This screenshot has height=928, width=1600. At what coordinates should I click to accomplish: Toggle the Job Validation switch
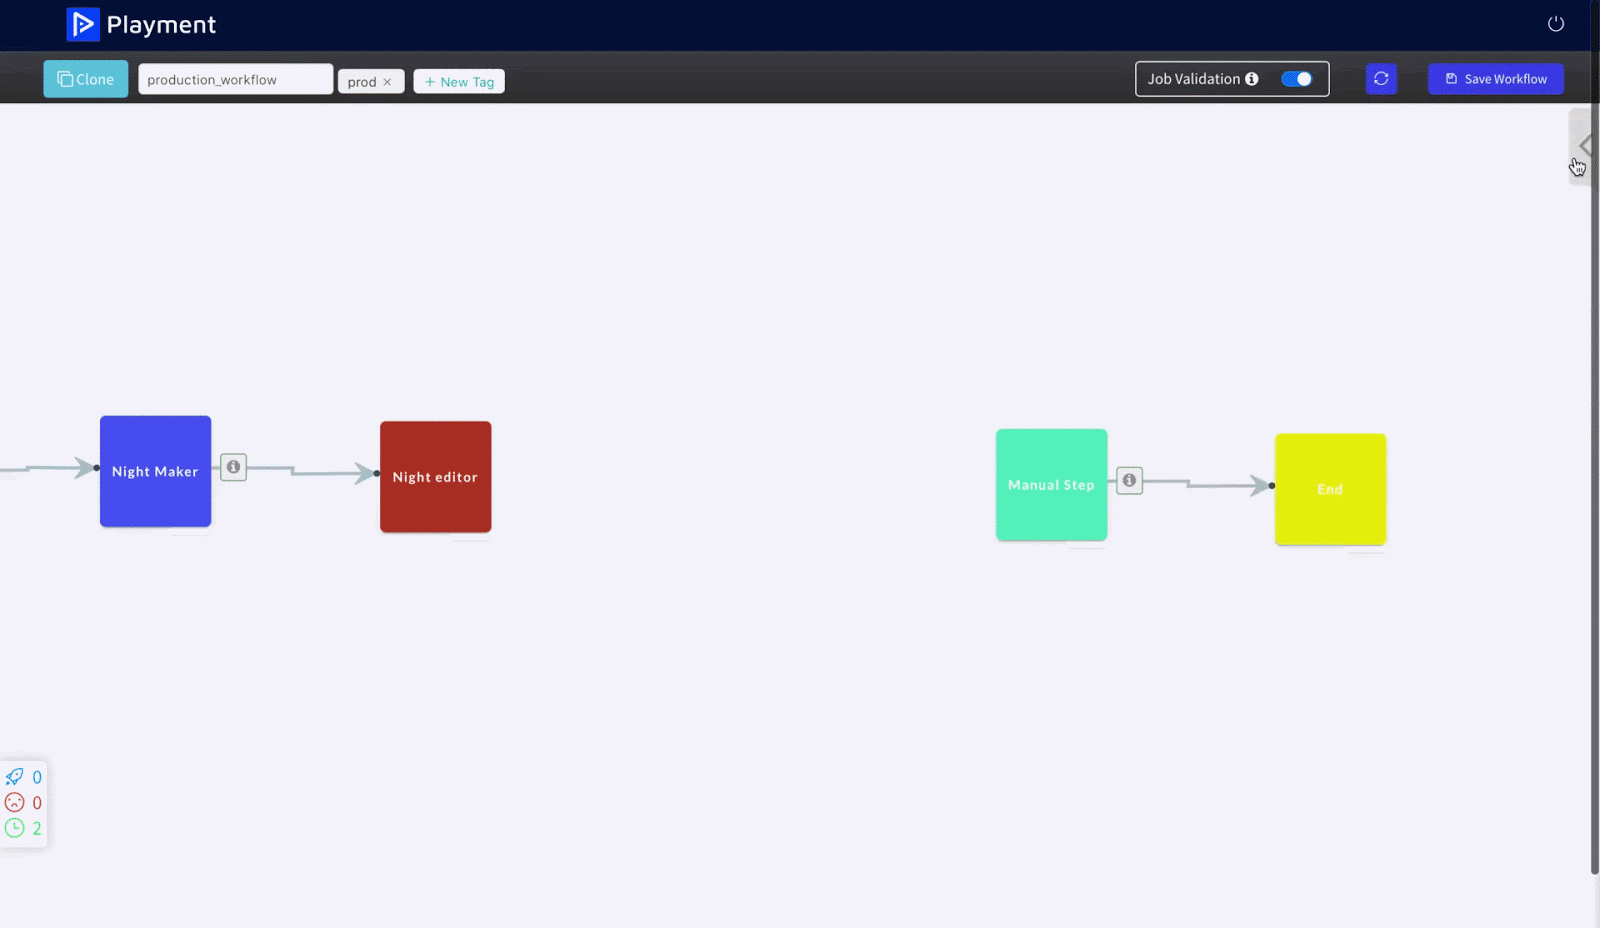point(1296,79)
